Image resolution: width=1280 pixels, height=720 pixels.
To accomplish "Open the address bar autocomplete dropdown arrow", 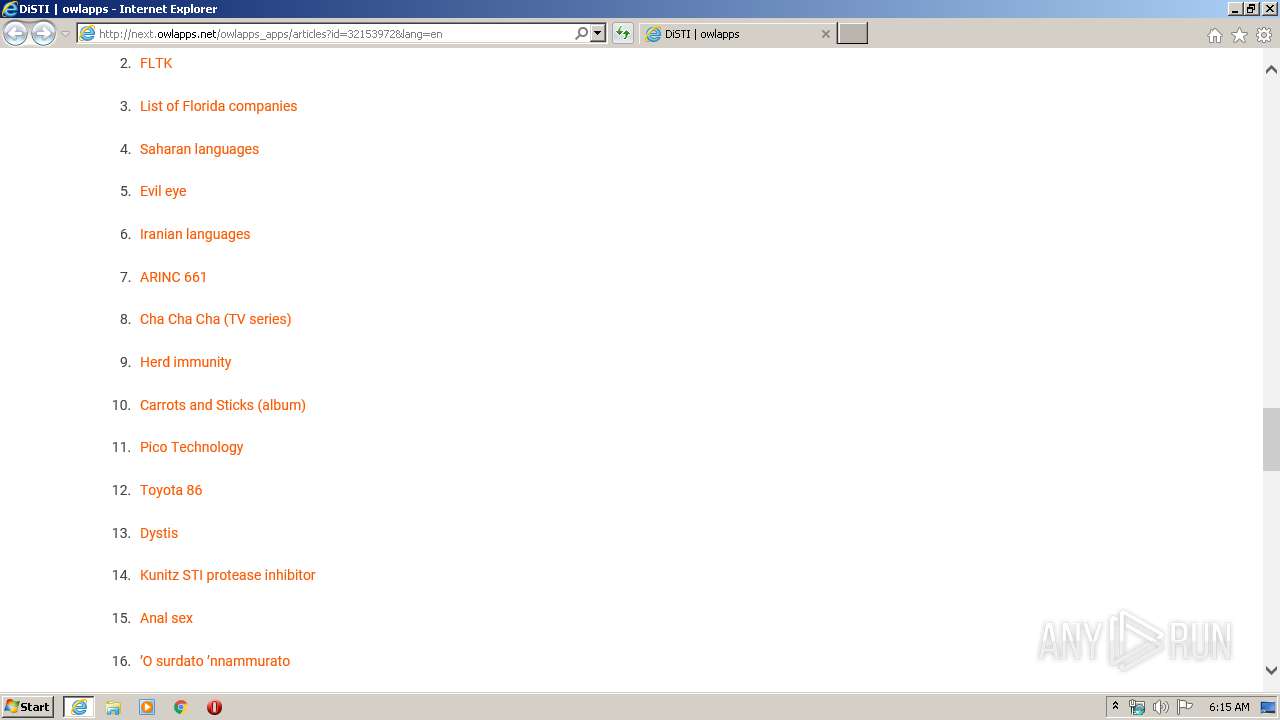I will pyautogui.click(x=598, y=33).
